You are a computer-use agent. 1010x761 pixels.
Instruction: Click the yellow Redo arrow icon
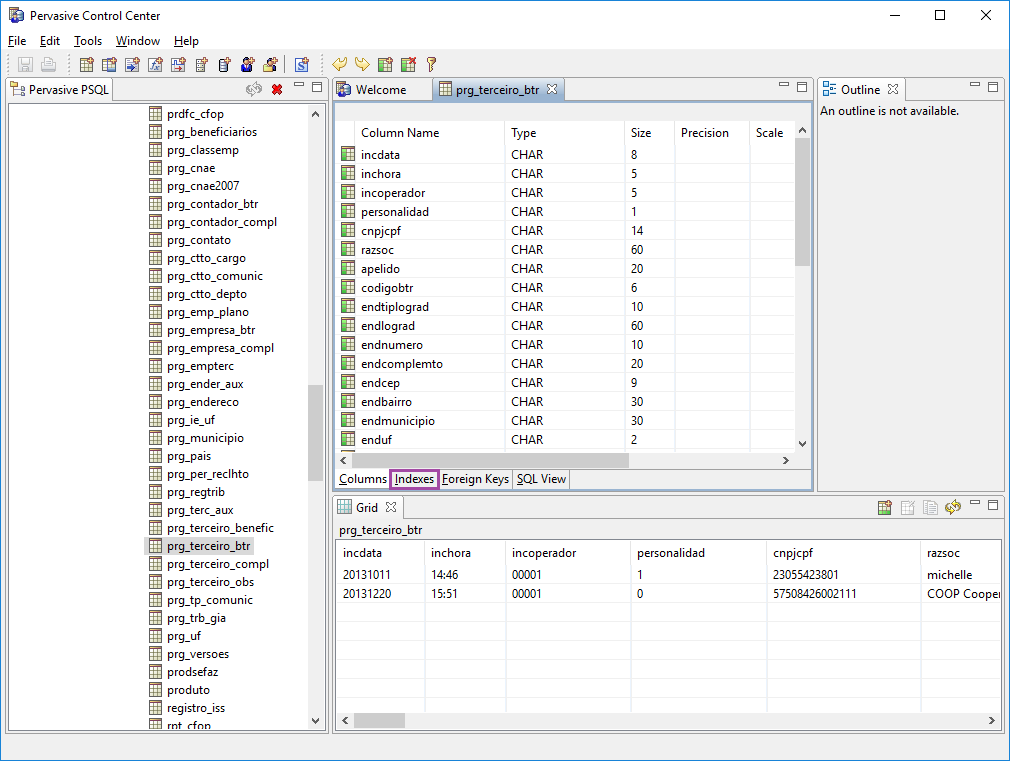363,64
